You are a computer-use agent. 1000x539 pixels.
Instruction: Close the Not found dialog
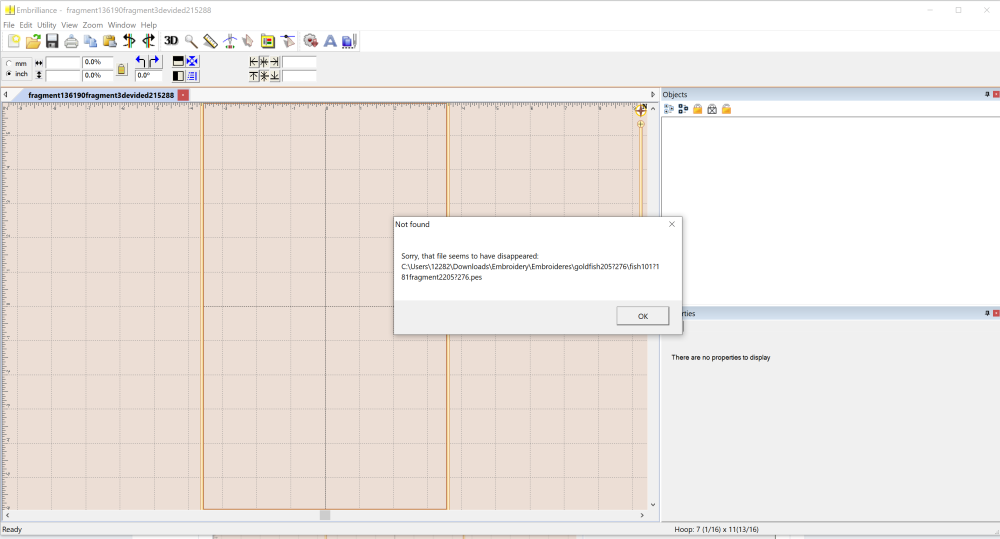coord(671,224)
